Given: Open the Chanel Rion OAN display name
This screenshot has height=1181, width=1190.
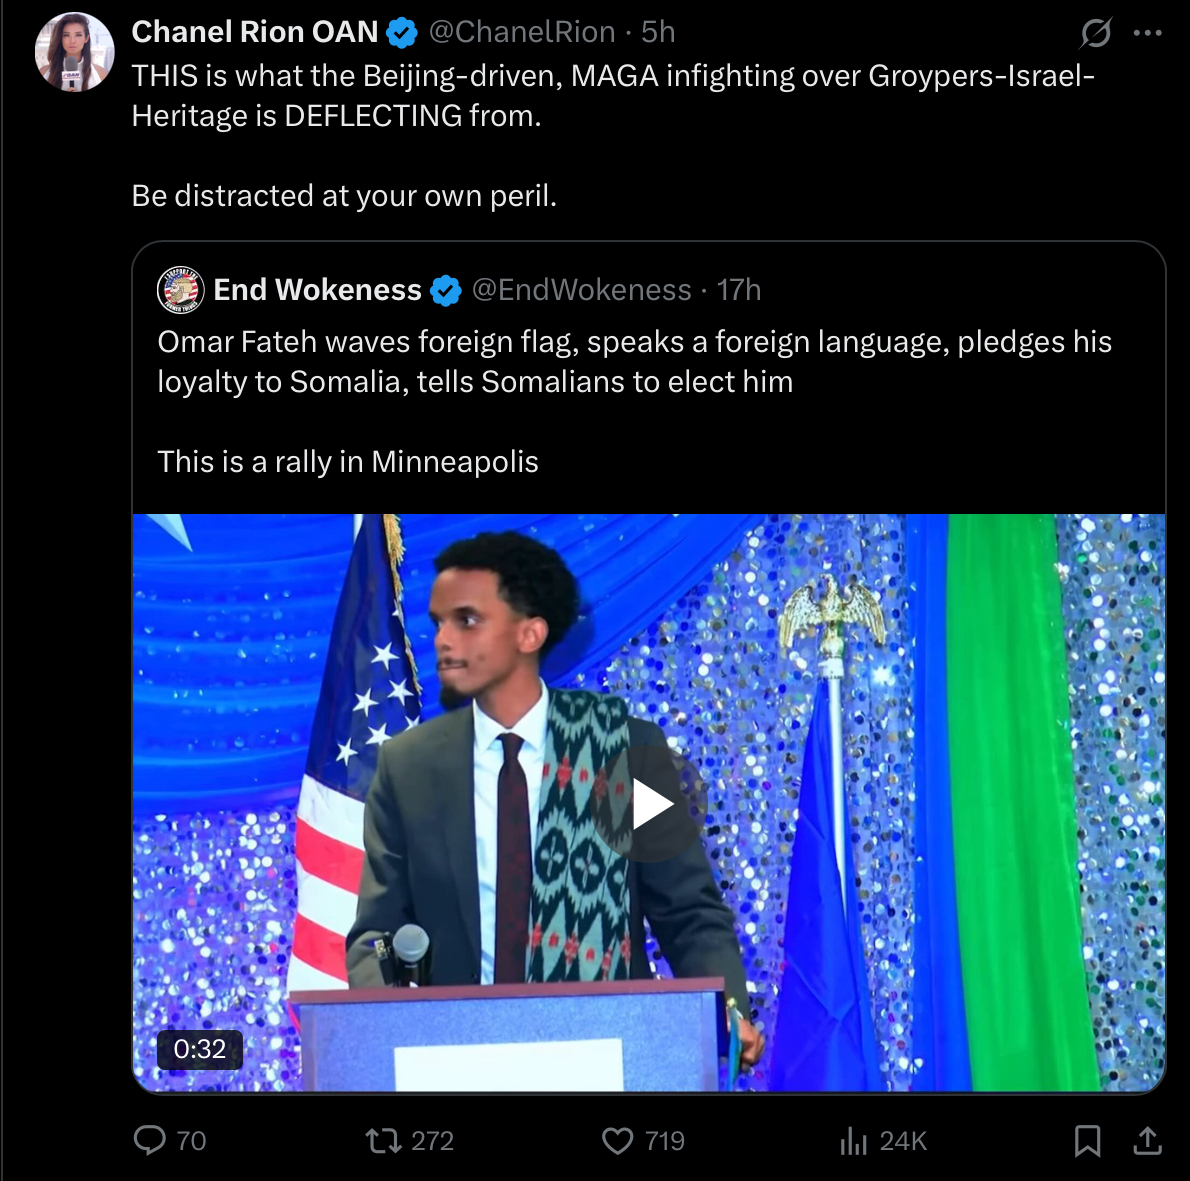Looking at the screenshot, I should click(254, 32).
